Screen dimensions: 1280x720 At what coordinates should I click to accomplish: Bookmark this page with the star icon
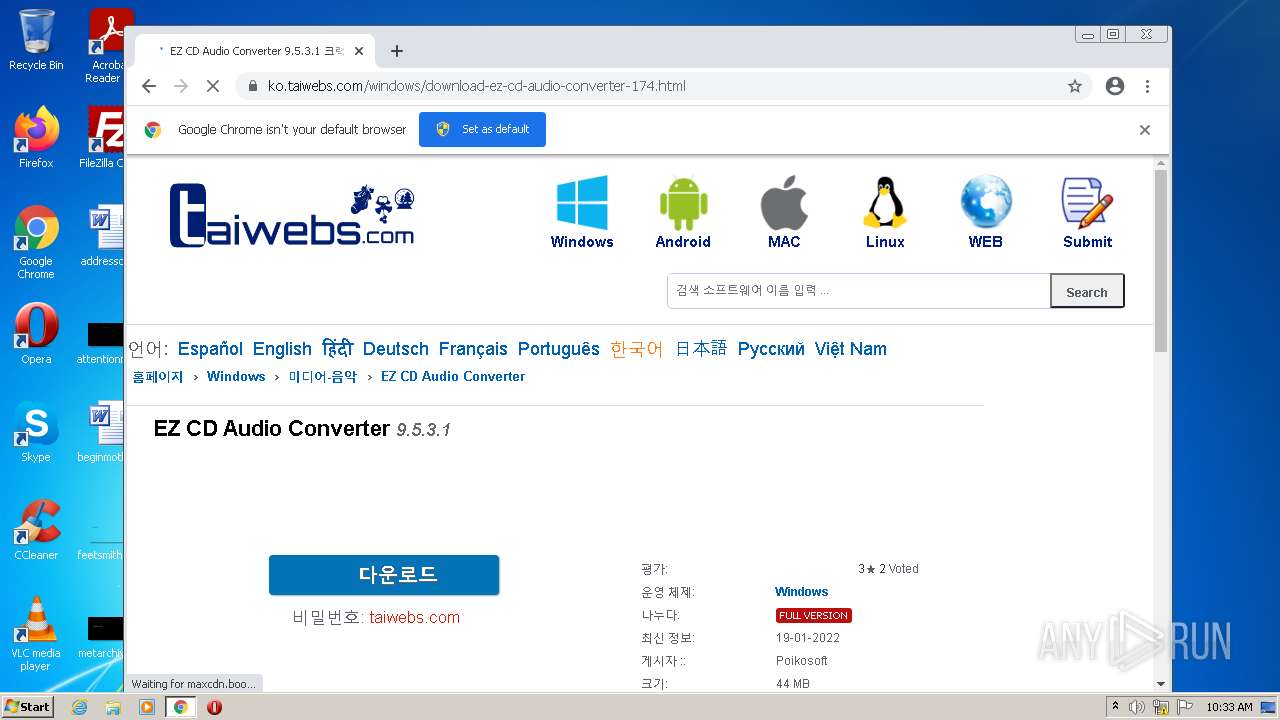tap(1075, 86)
